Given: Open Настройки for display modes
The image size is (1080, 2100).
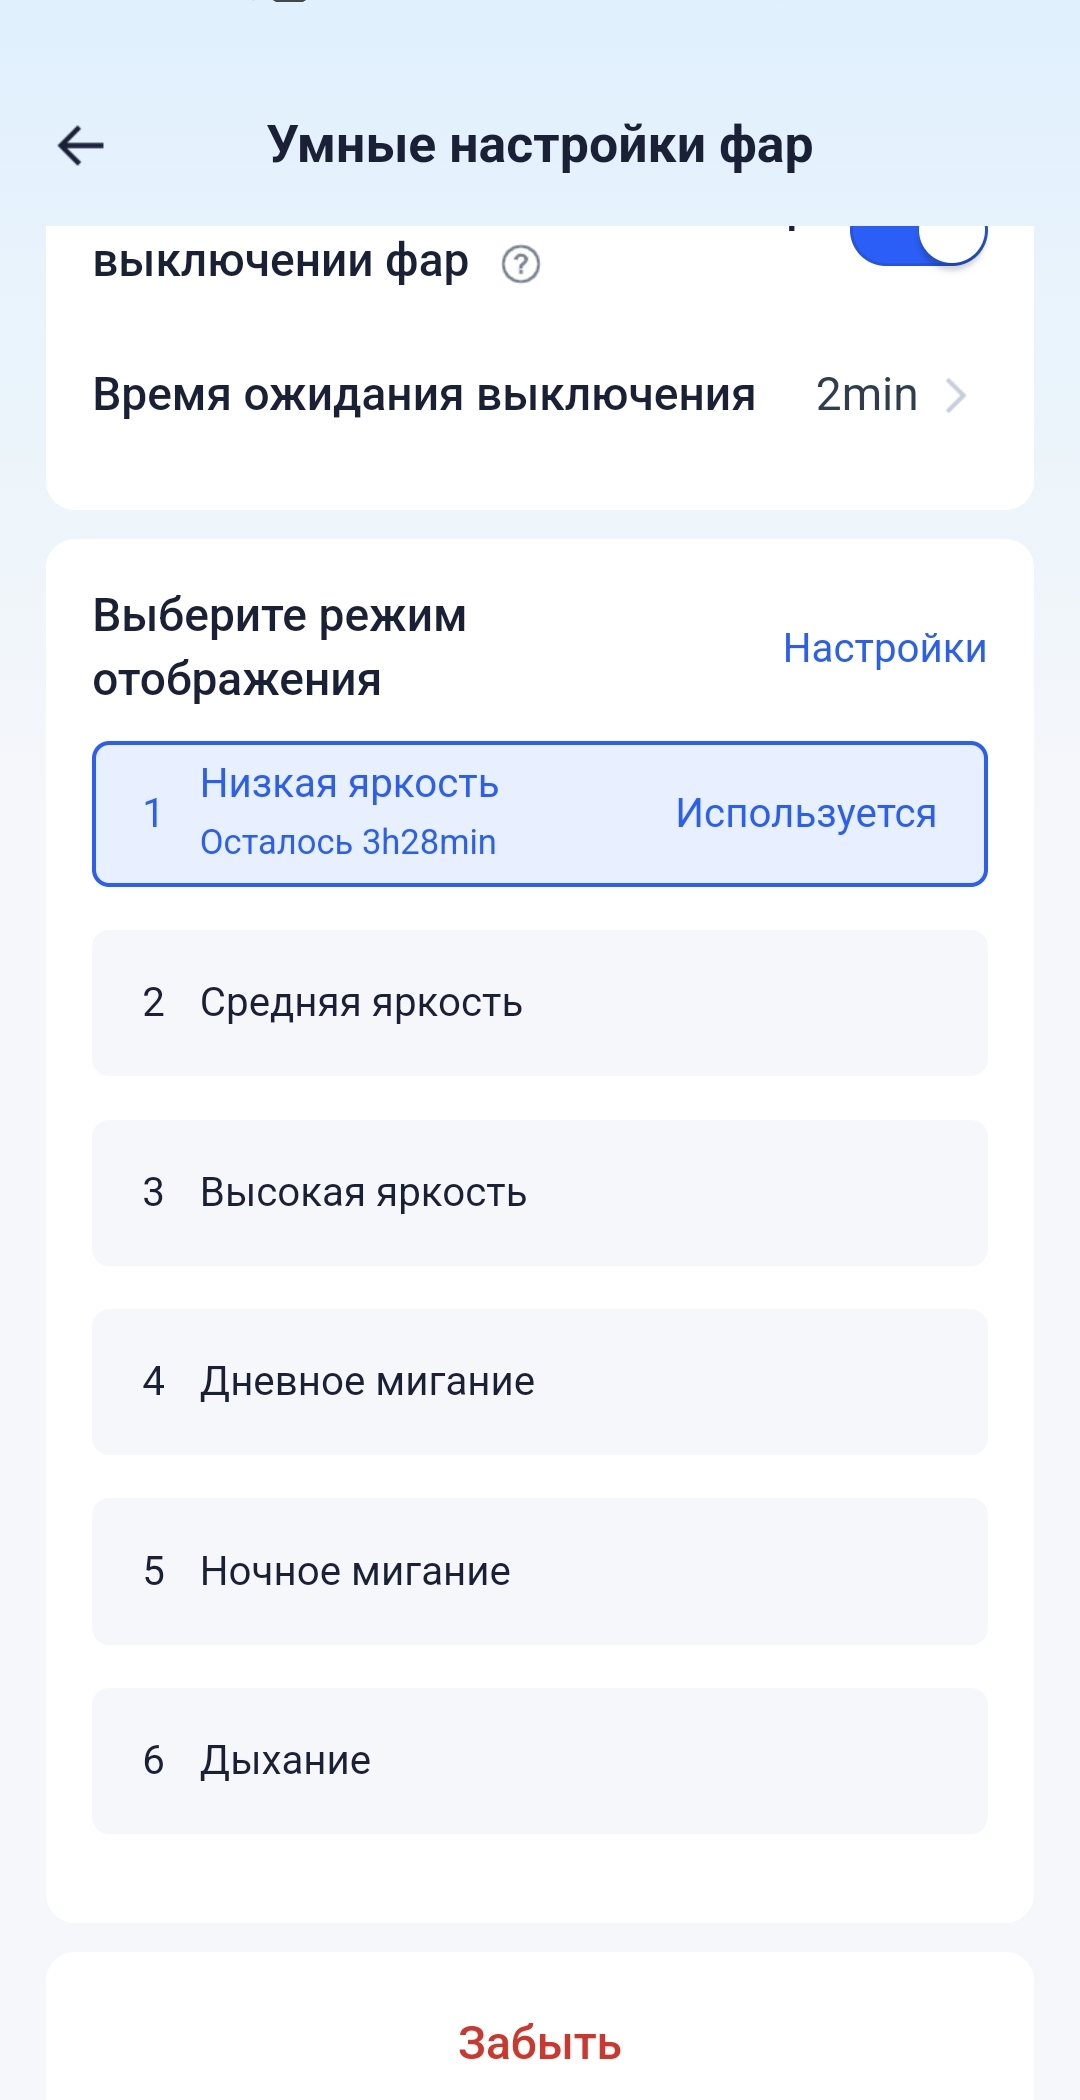Looking at the screenshot, I should (884, 648).
